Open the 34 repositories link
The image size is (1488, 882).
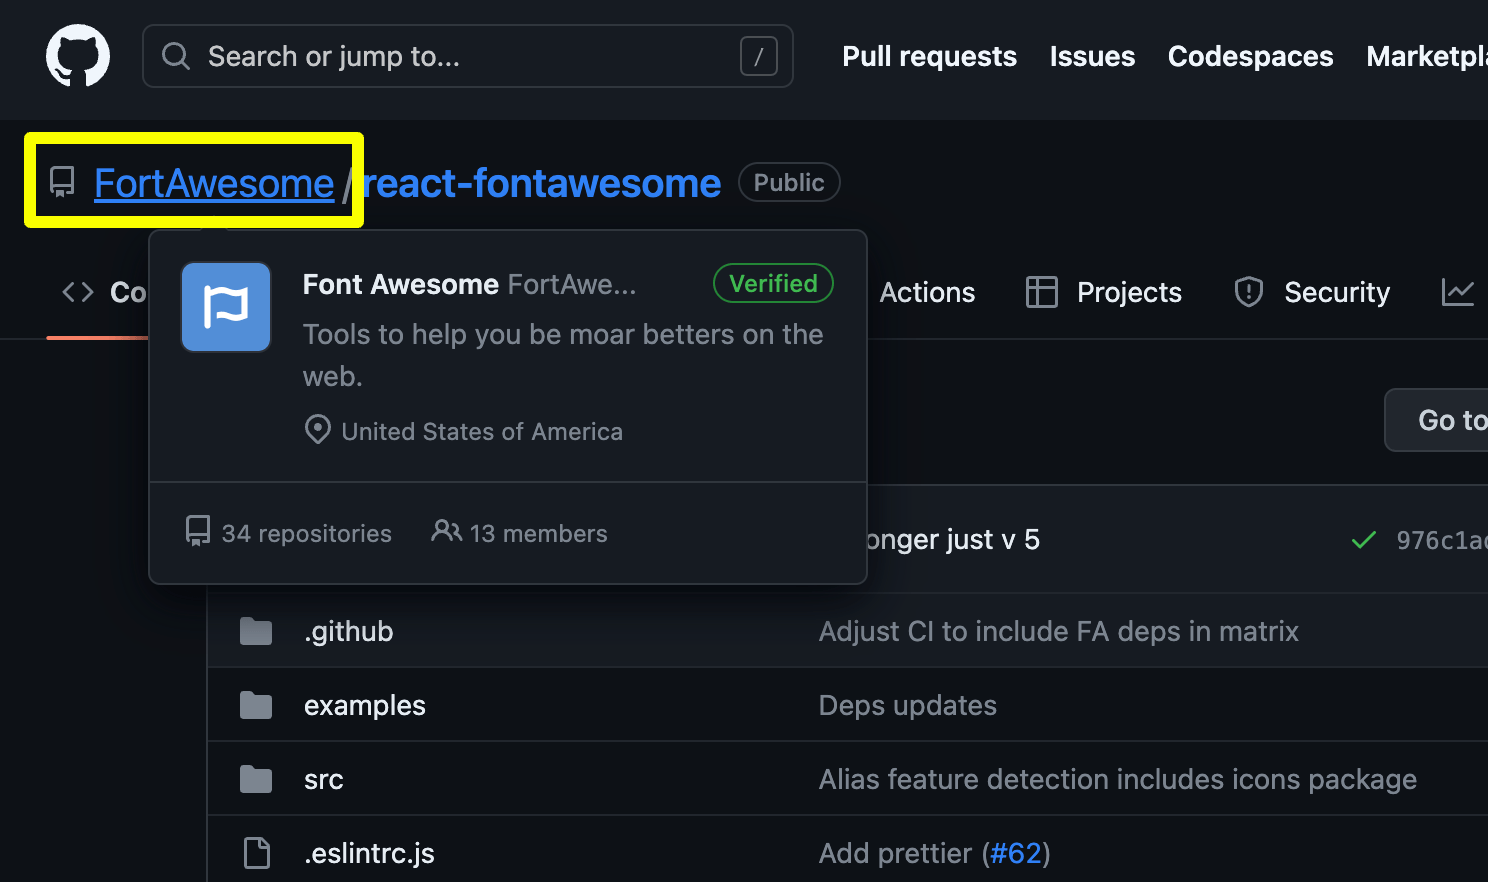point(289,533)
